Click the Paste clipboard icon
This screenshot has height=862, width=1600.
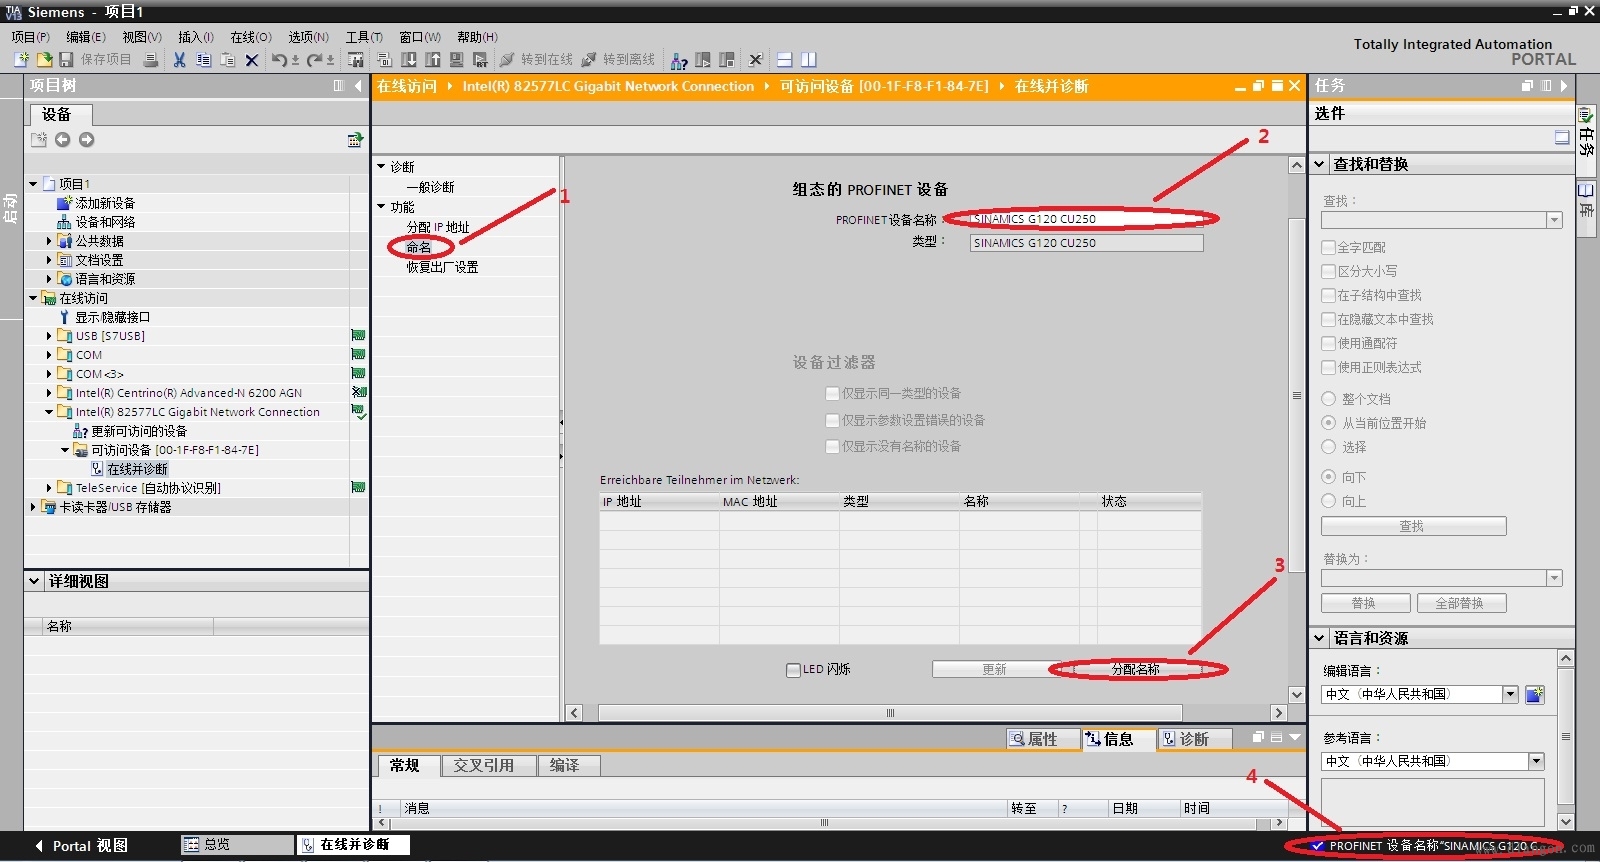pos(228,60)
